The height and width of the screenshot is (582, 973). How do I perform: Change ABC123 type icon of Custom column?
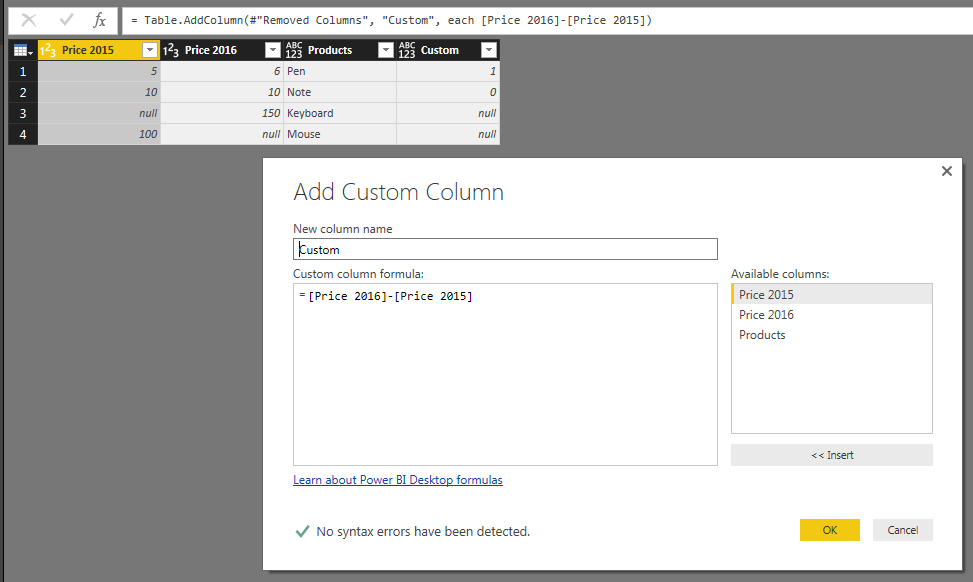coord(406,50)
